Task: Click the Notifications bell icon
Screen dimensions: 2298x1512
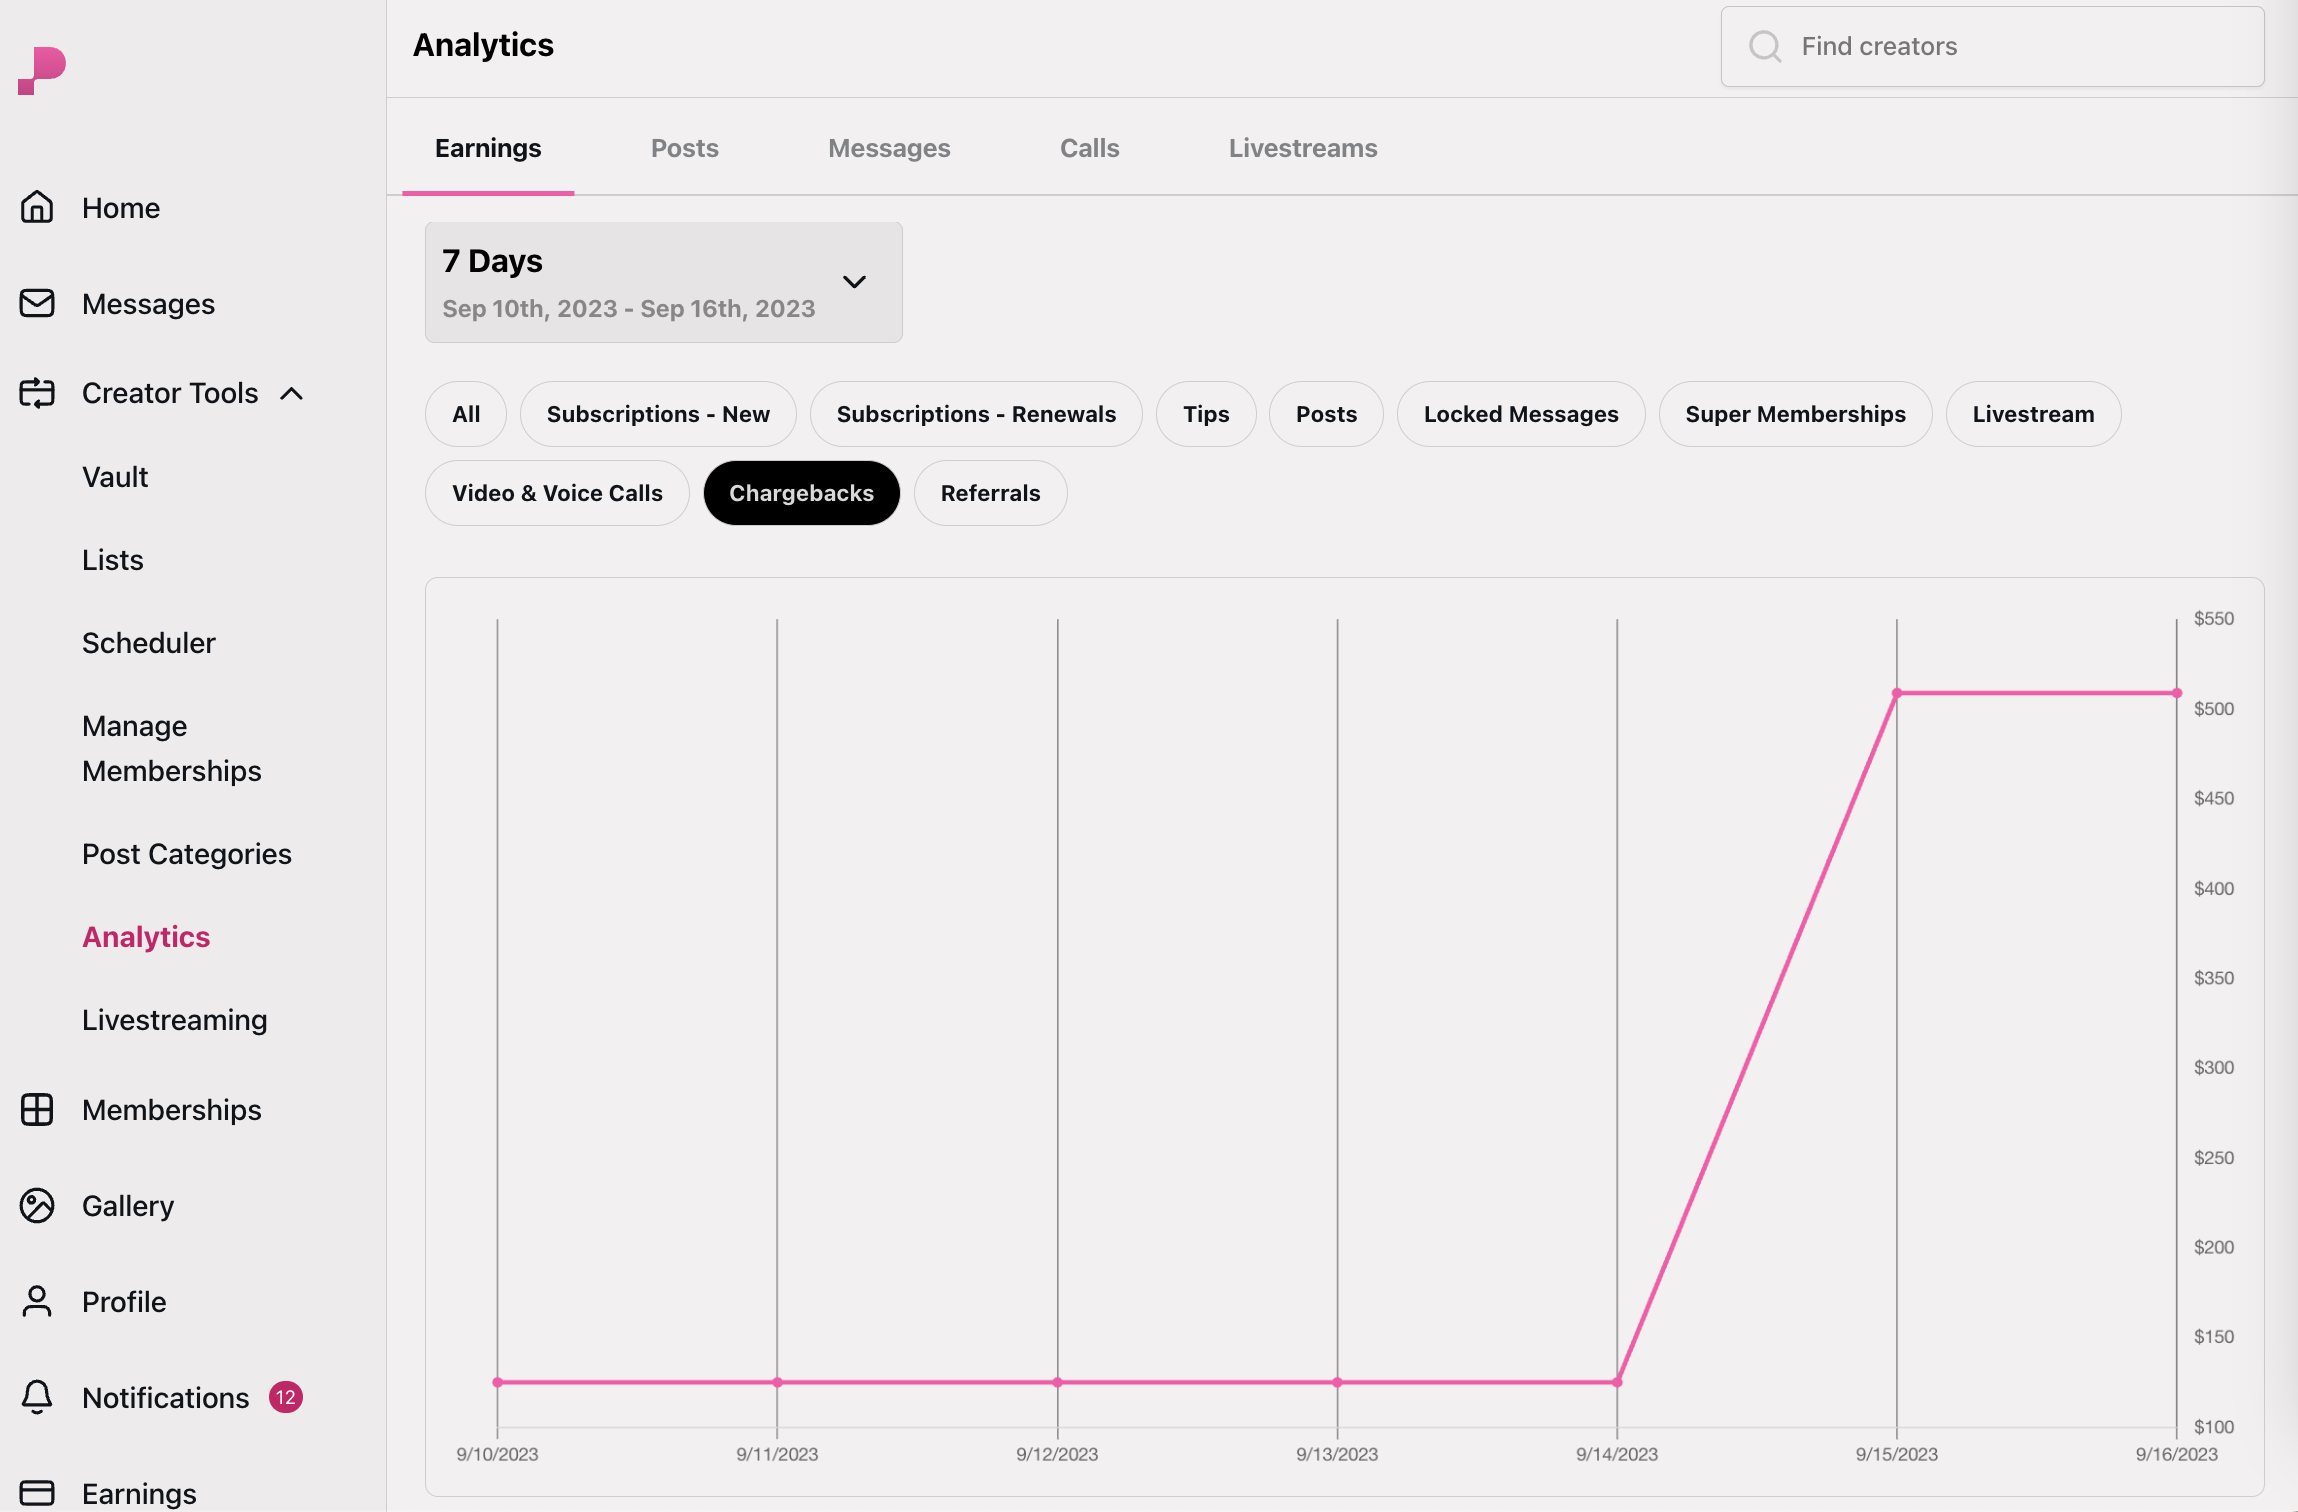Action: [37, 1397]
